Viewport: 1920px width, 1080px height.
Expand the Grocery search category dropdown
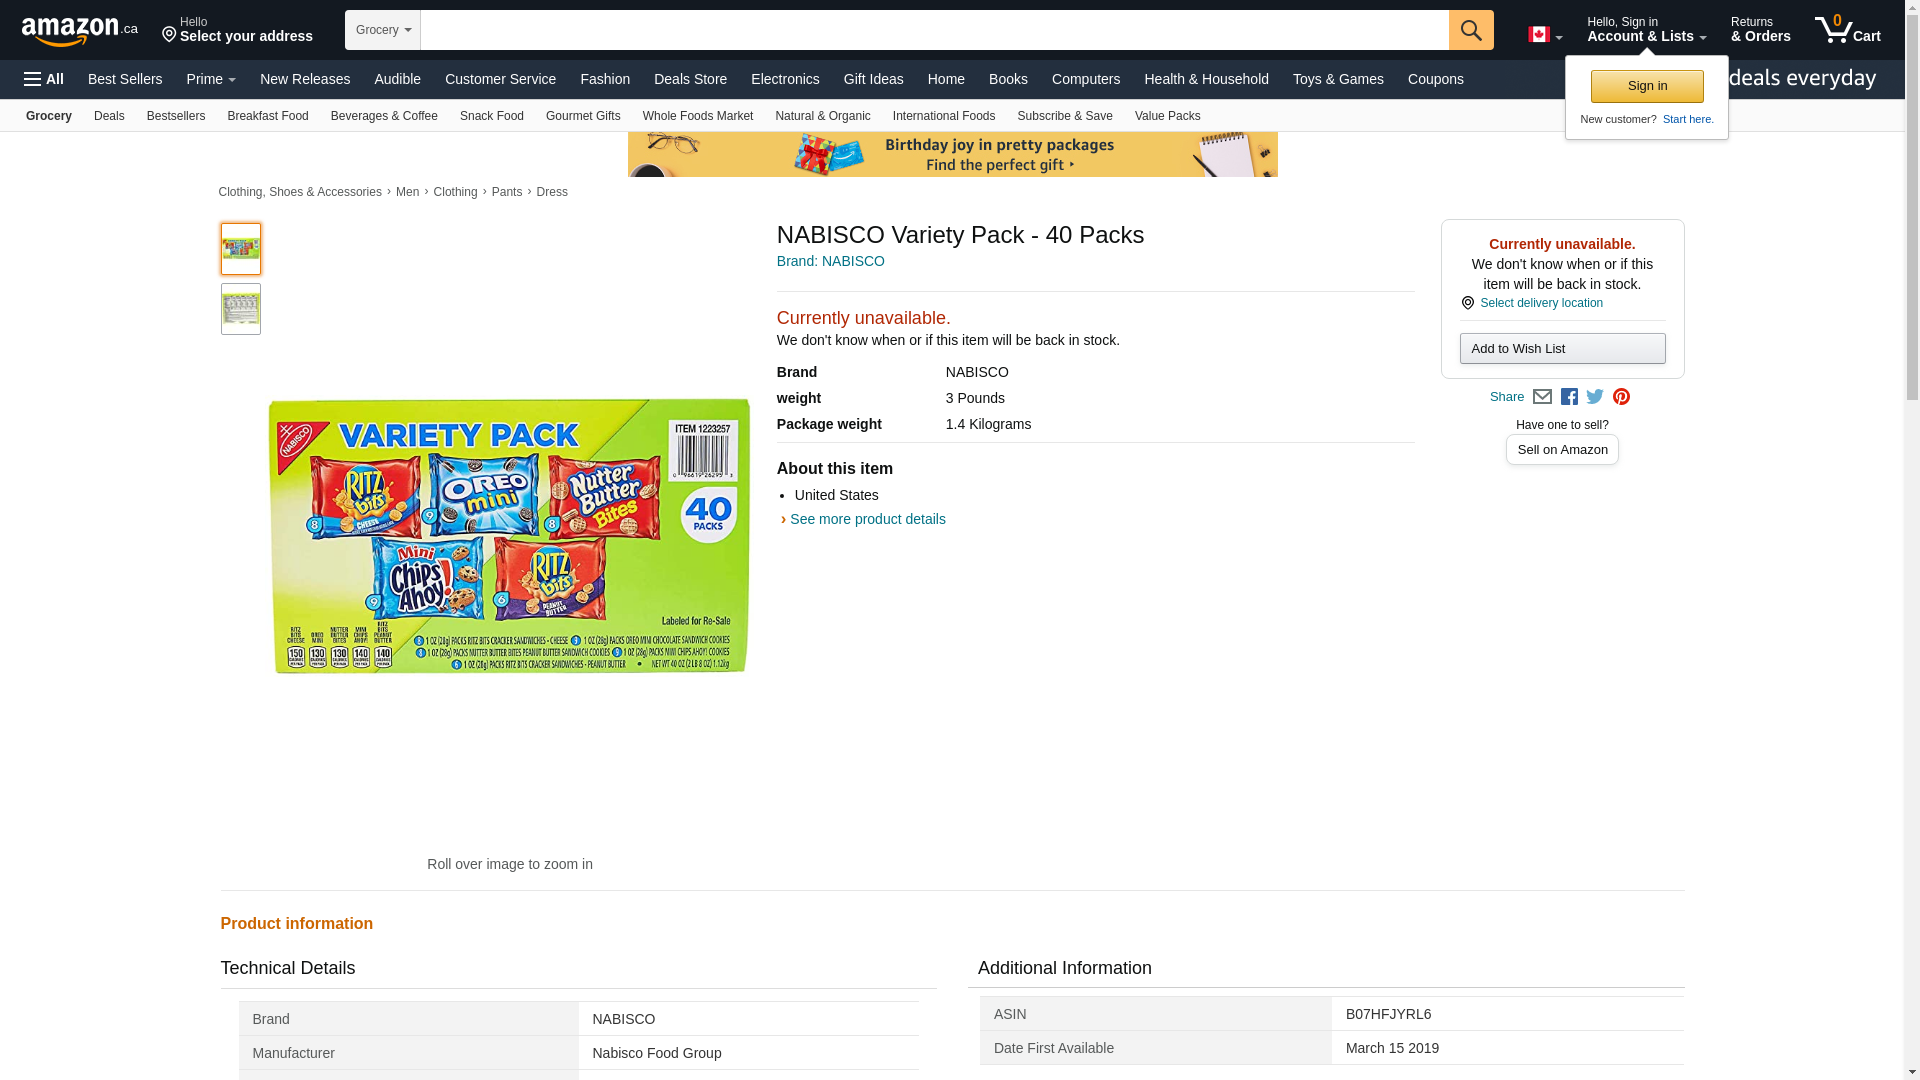383,30
